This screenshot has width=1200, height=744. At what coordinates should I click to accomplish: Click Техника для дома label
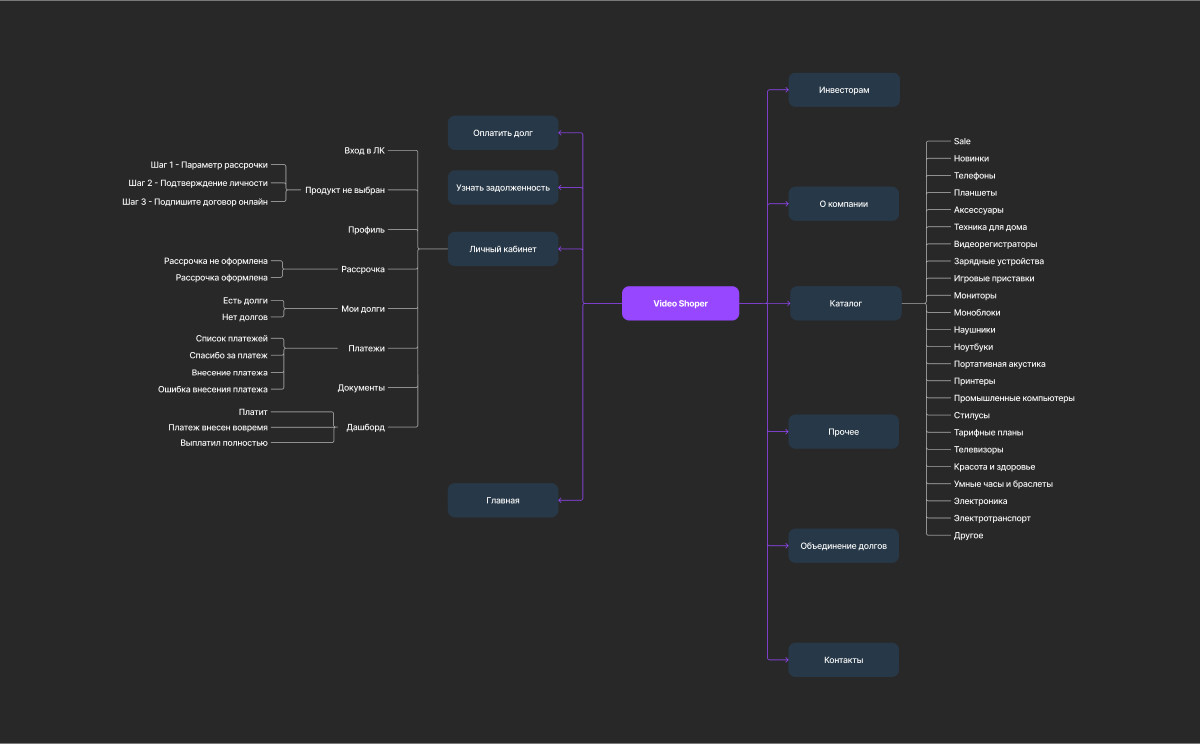pos(990,227)
